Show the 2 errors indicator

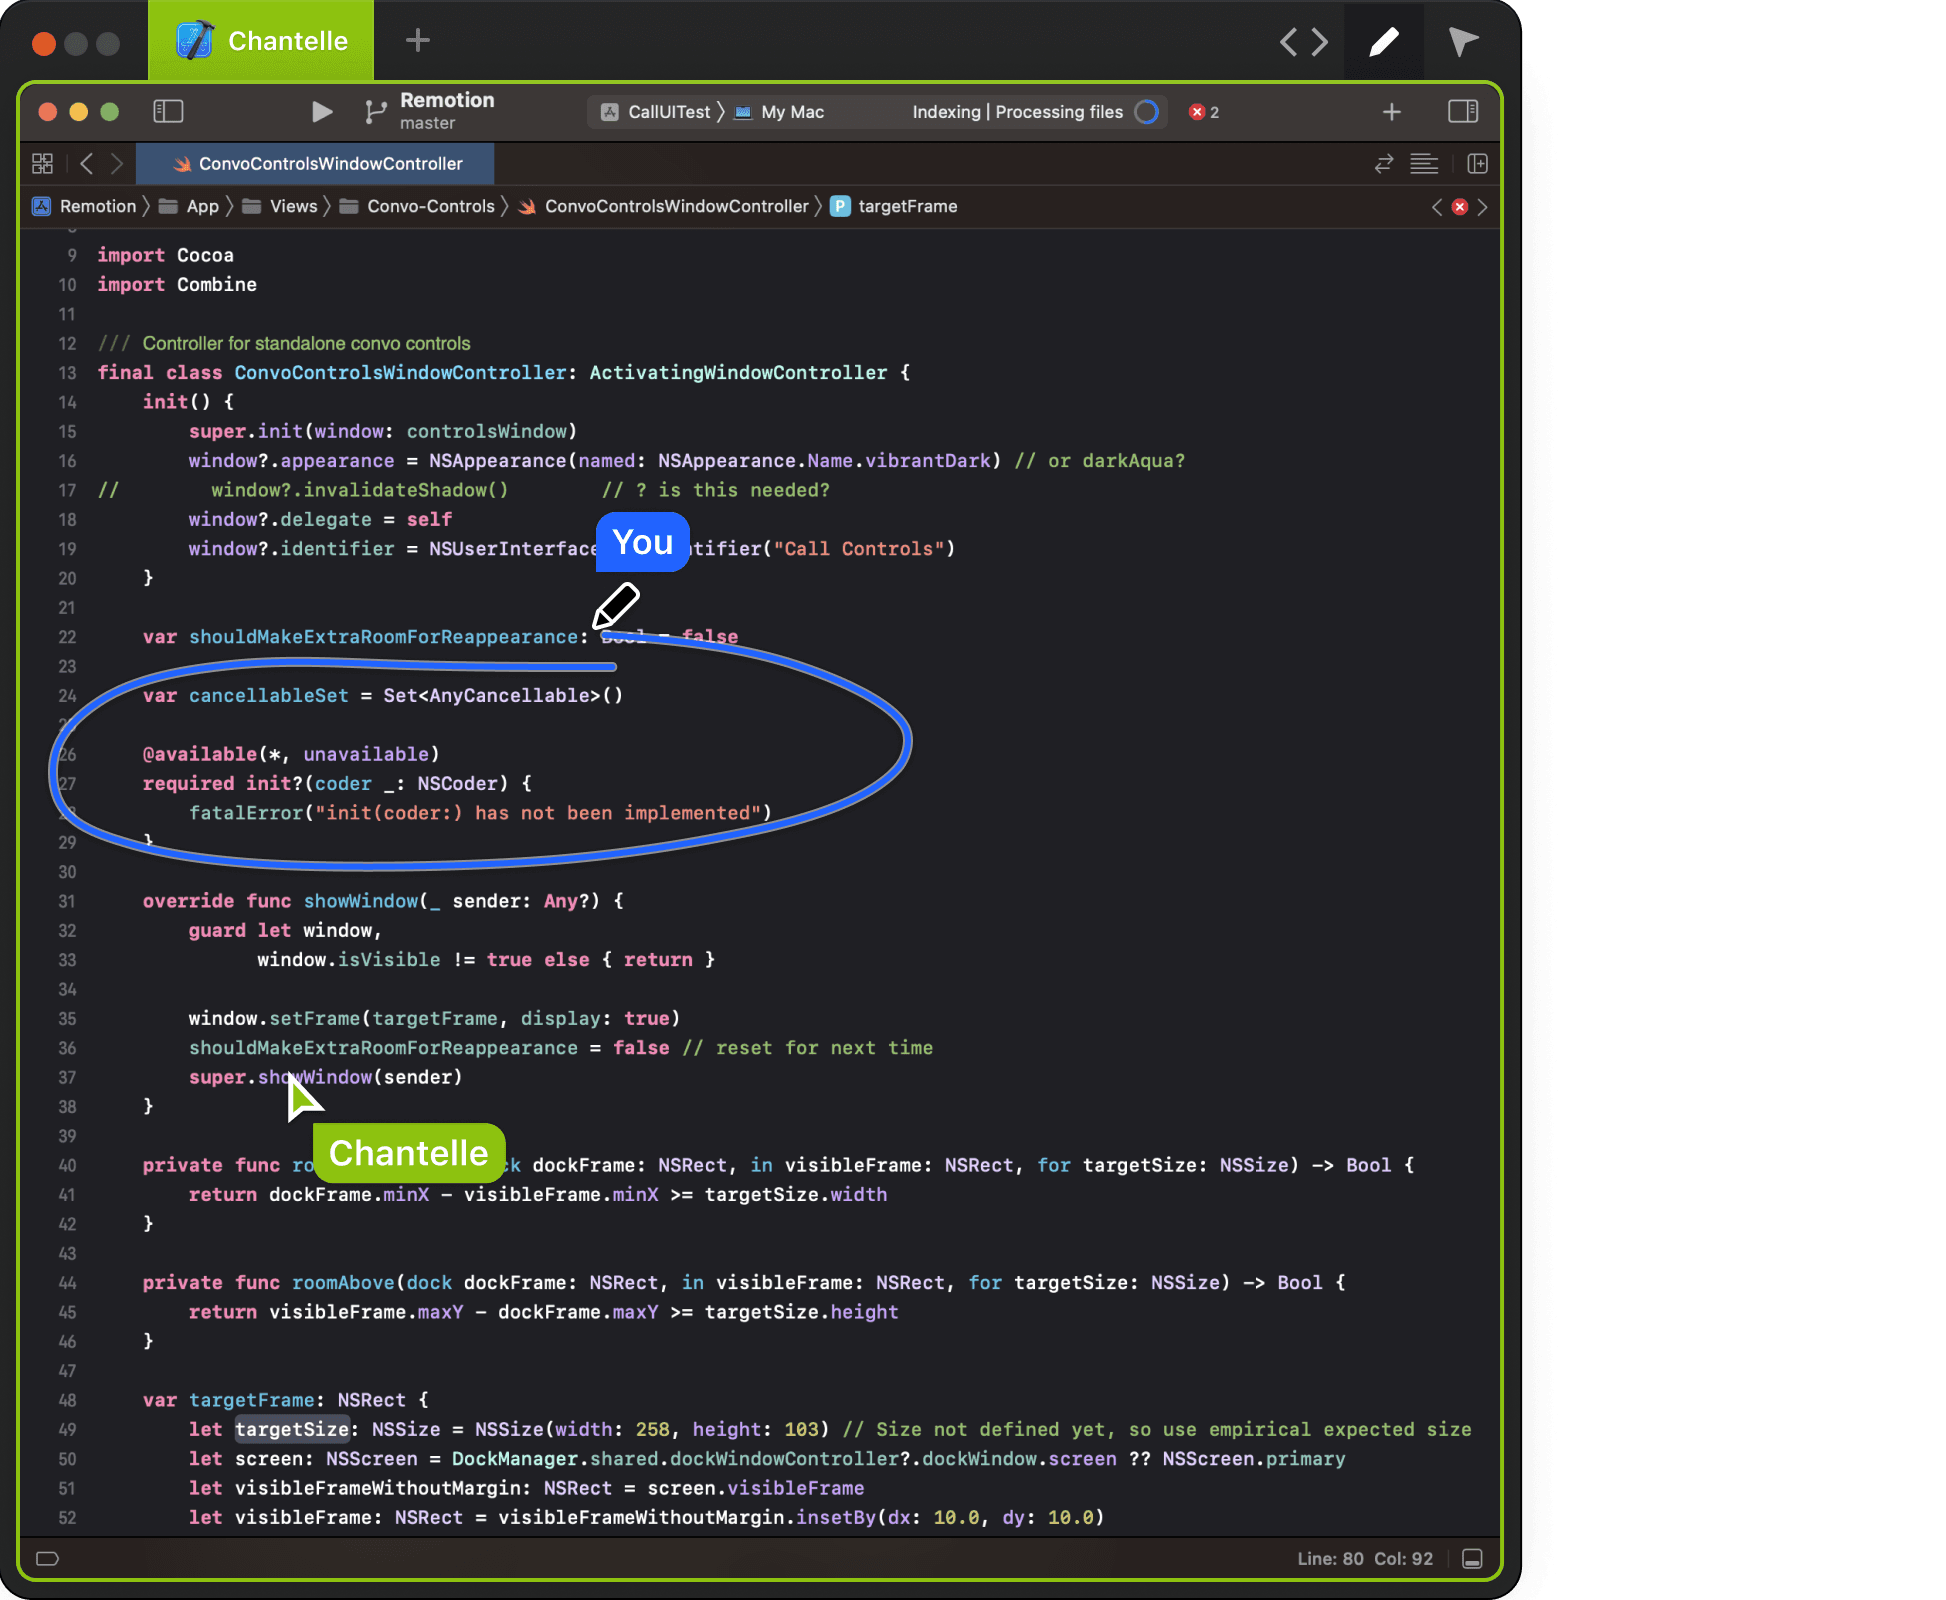tap(1204, 112)
